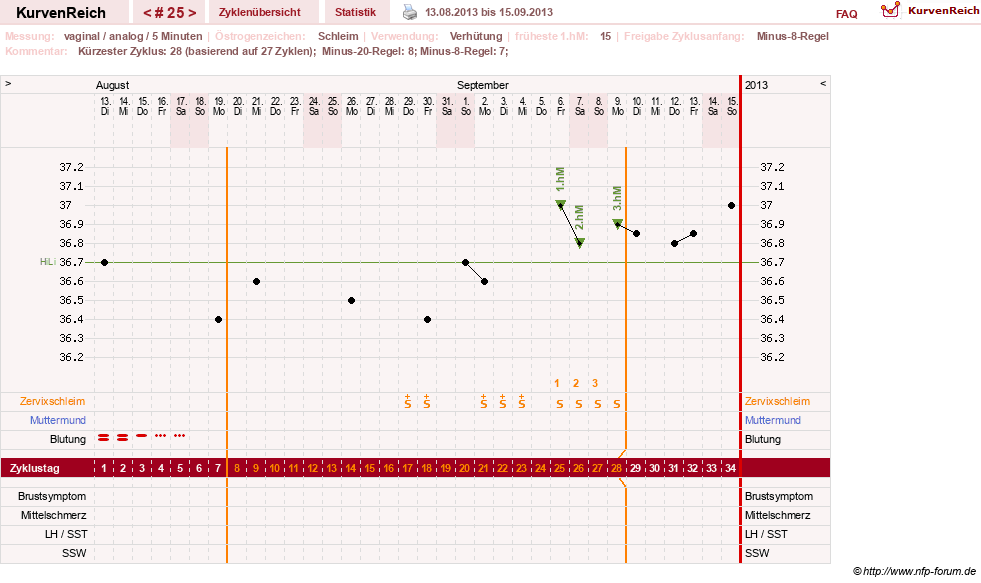Select the 36.85 temperature point on day 29
981x583 pixels.
click(636, 233)
